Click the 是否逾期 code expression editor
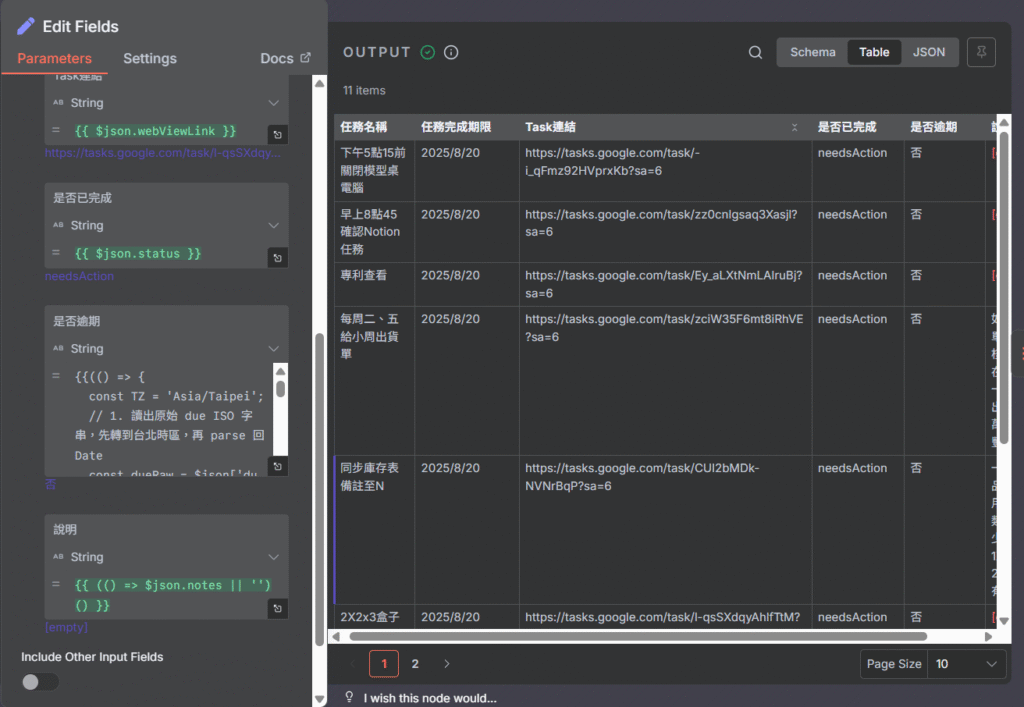The width and height of the screenshot is (1024, 707). (171, 420)
